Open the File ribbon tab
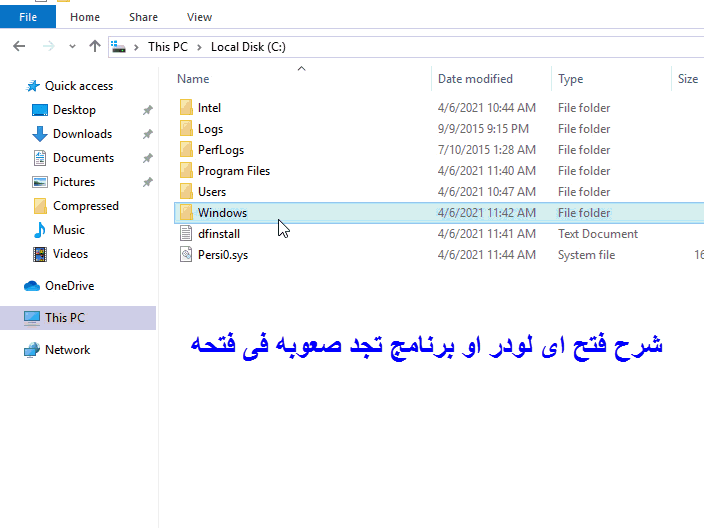 (28, 17)
